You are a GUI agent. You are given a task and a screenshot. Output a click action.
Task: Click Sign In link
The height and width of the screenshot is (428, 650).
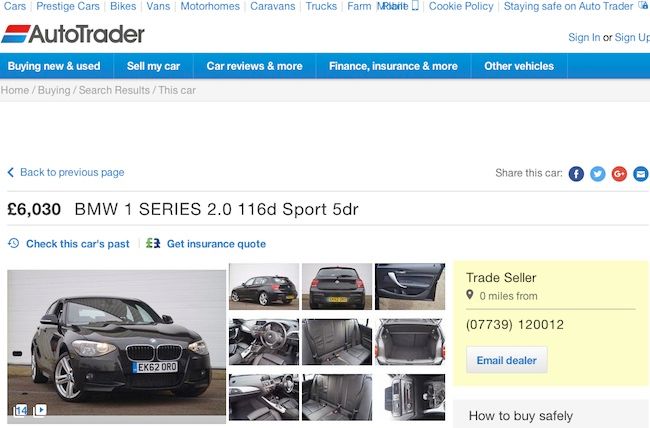point(584,37)
